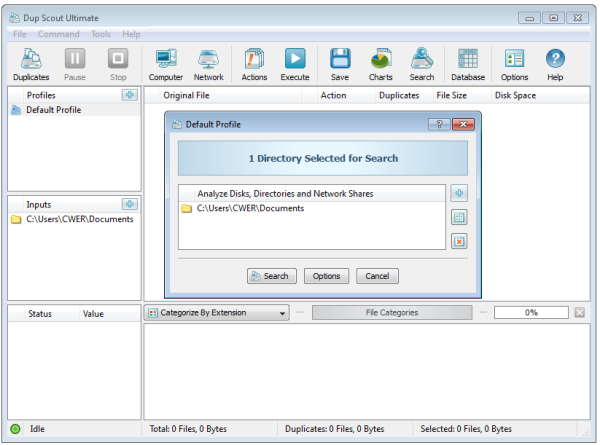Click the Duplicates toolbar icon
600x445 pixels.
[x=31, y=64]
